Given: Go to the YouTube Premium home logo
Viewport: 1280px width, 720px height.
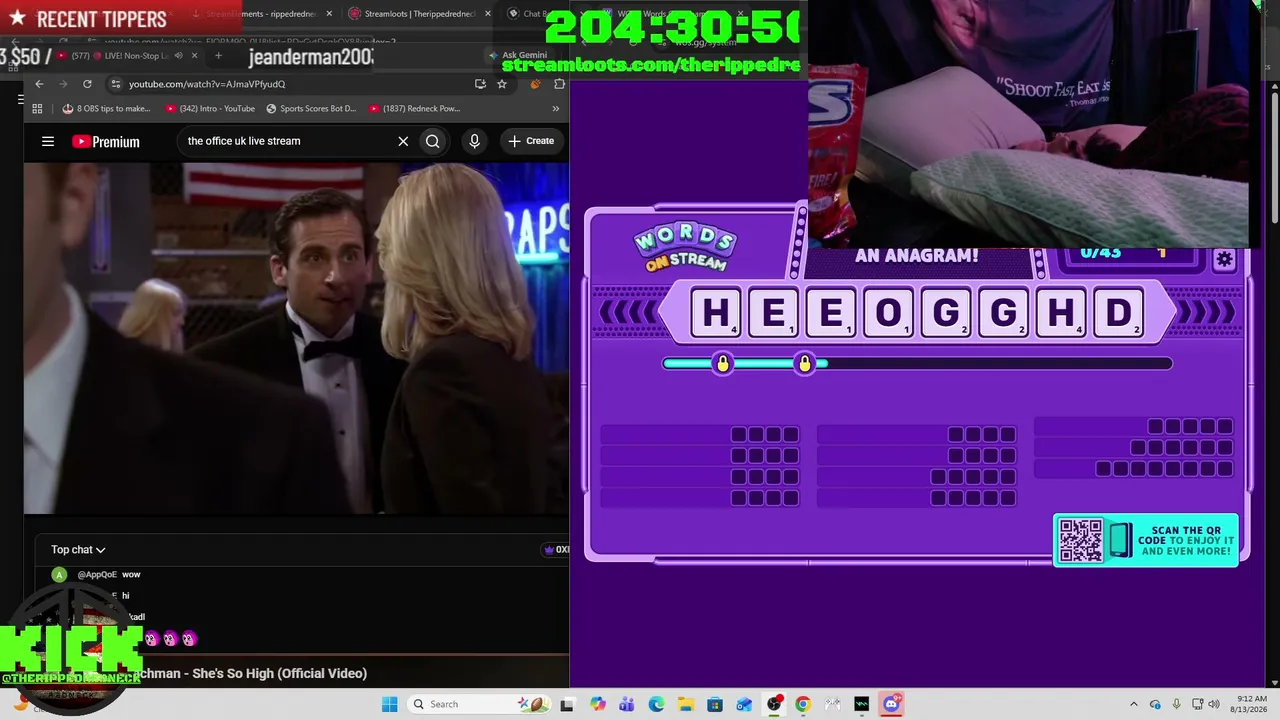Looking at the screenshot, I should 106,141.
